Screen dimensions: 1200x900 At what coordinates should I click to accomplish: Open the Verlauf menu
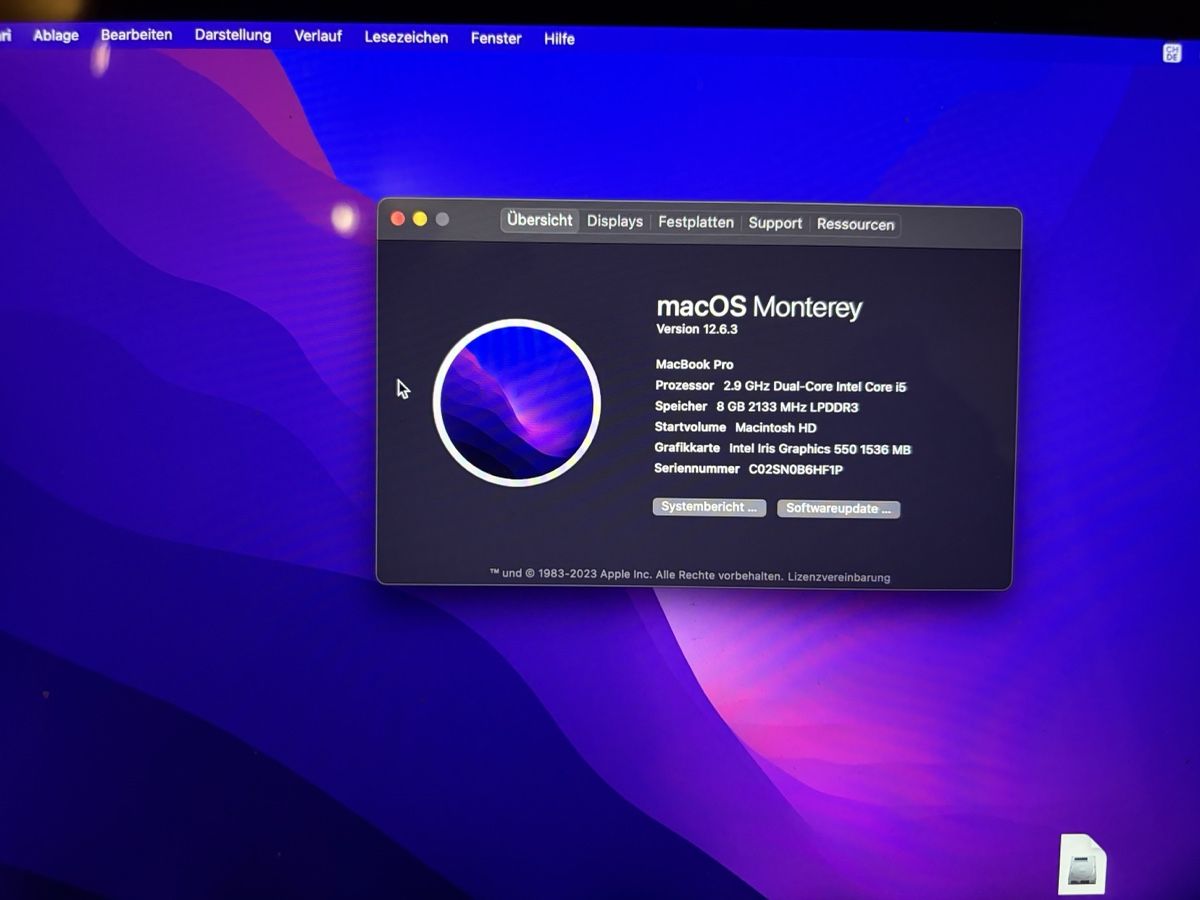[x=318, y=36]
